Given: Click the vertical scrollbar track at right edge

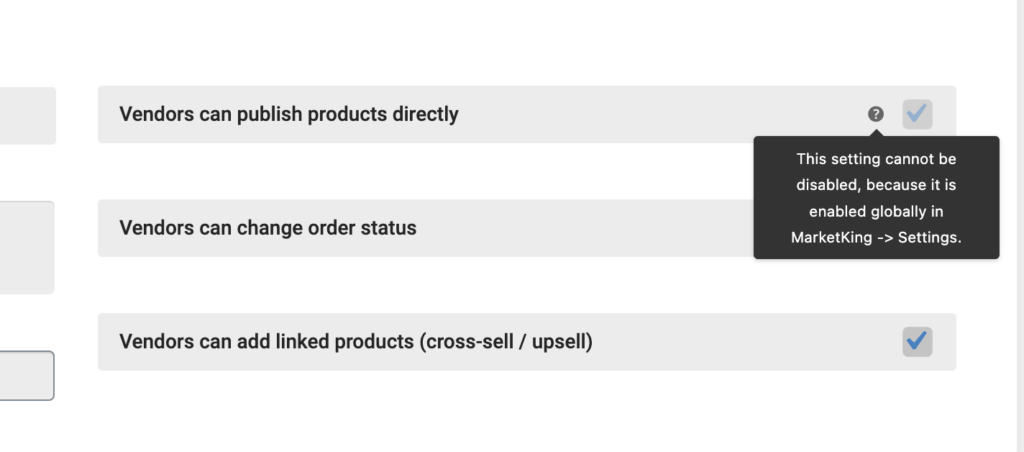Looking at the screenshot, I should pos(1019,226).
